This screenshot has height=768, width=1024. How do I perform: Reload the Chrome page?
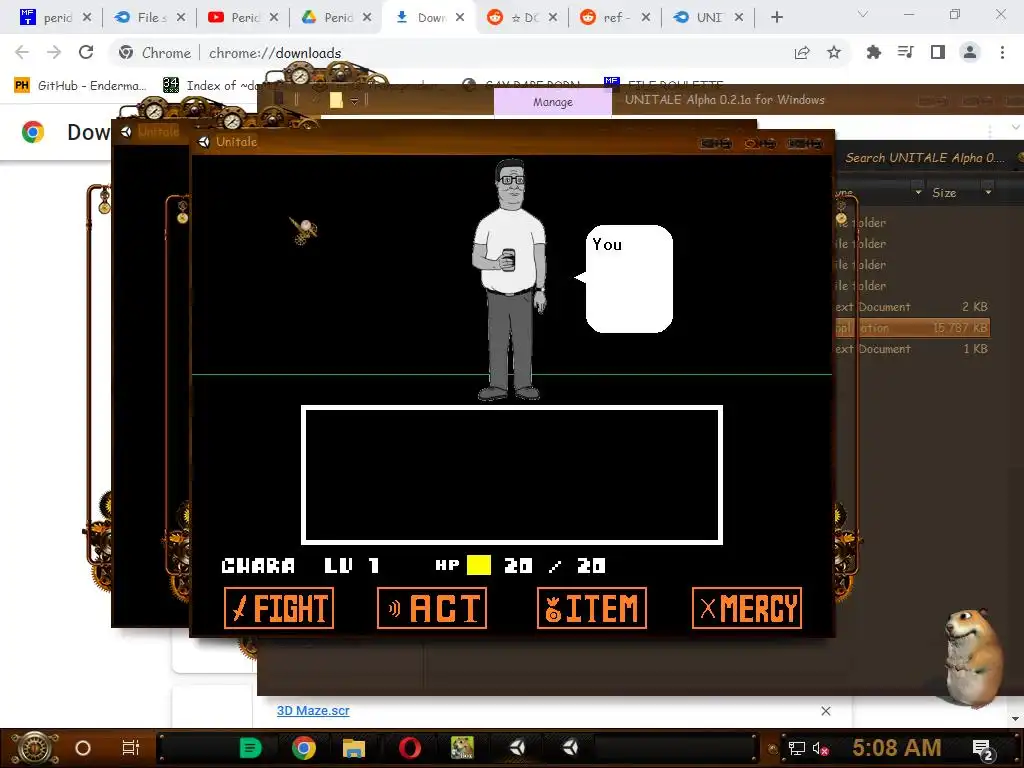[86, 52]
